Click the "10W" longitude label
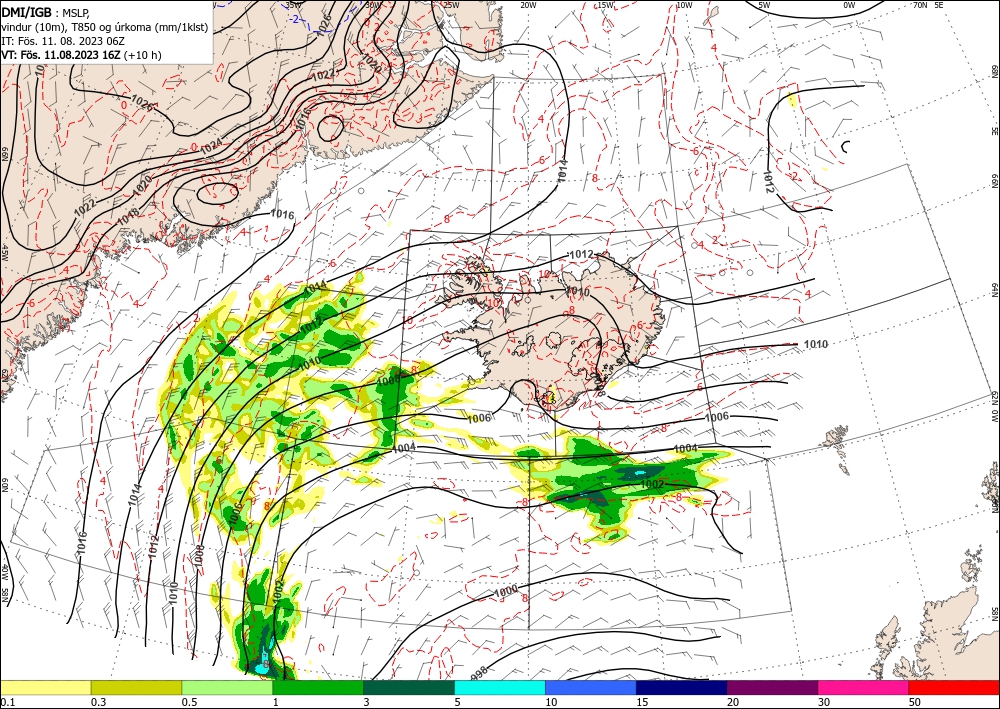1000x709 pixels. [x=684, y=4]
